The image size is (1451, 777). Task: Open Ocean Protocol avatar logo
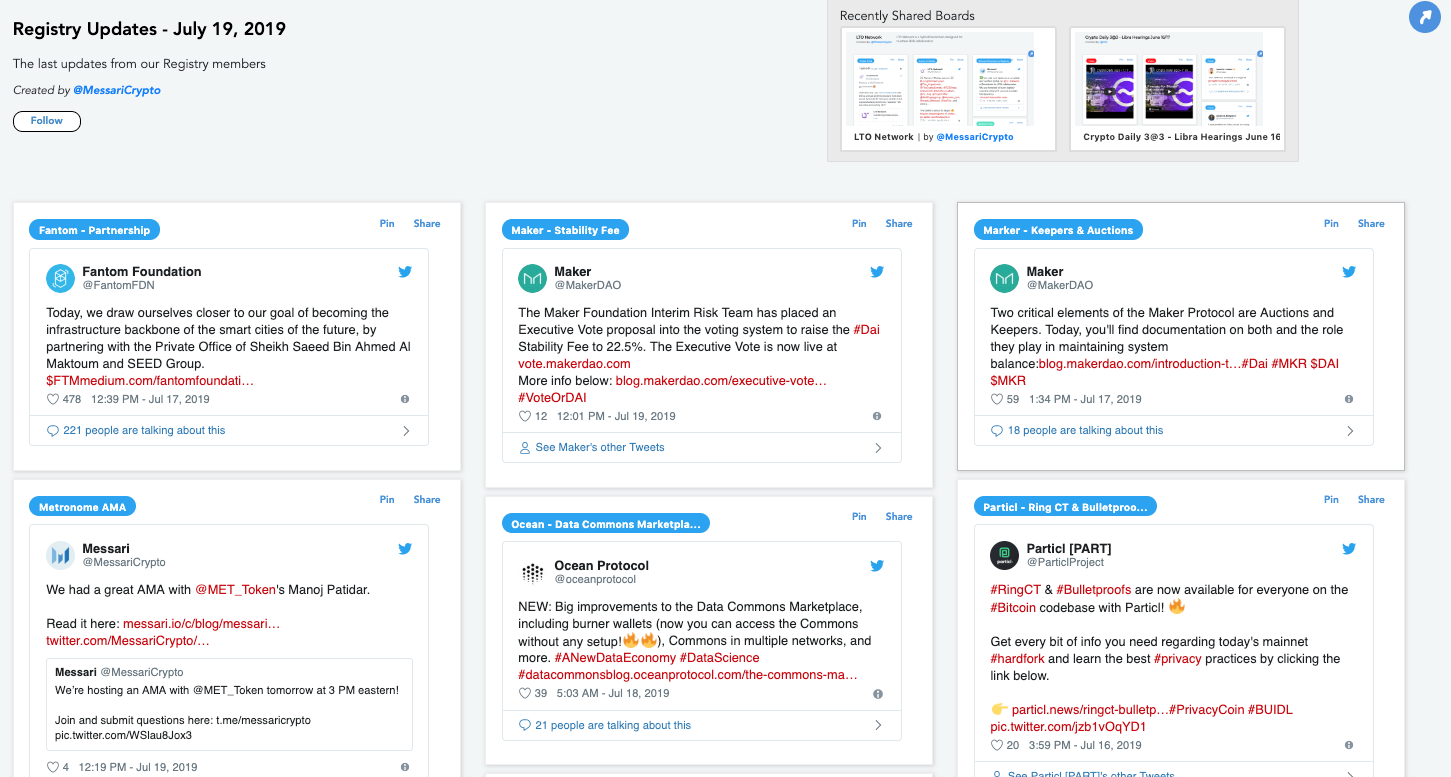[x=532, y=572]
